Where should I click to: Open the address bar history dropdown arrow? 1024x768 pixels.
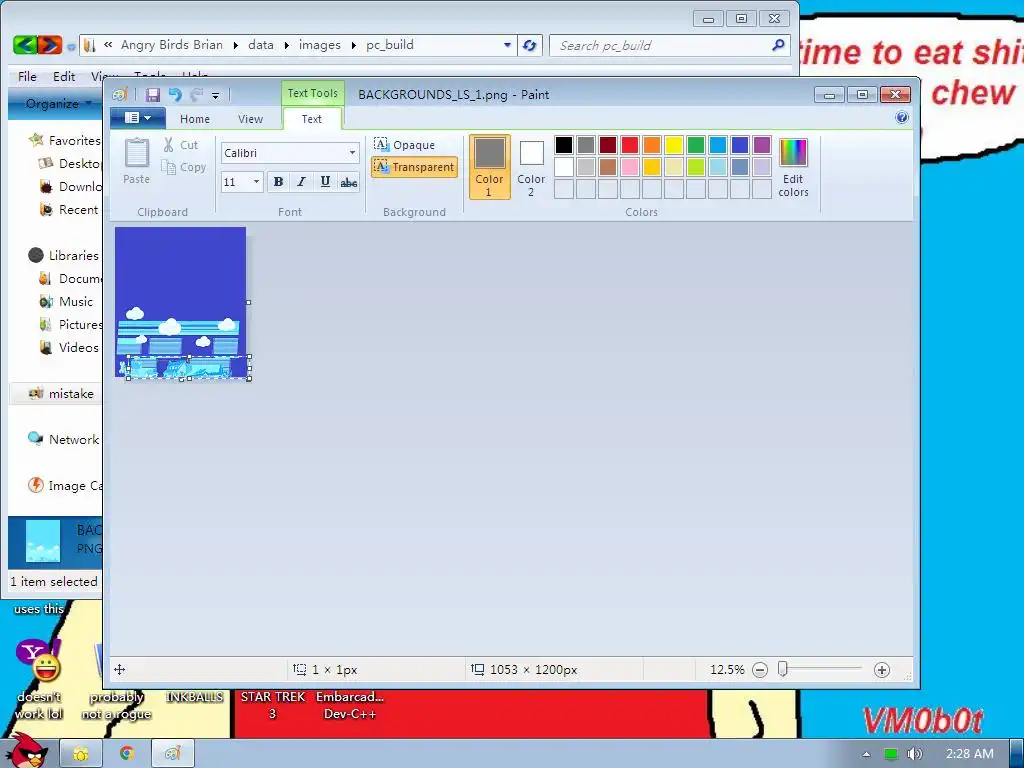(x=507, y=46)
